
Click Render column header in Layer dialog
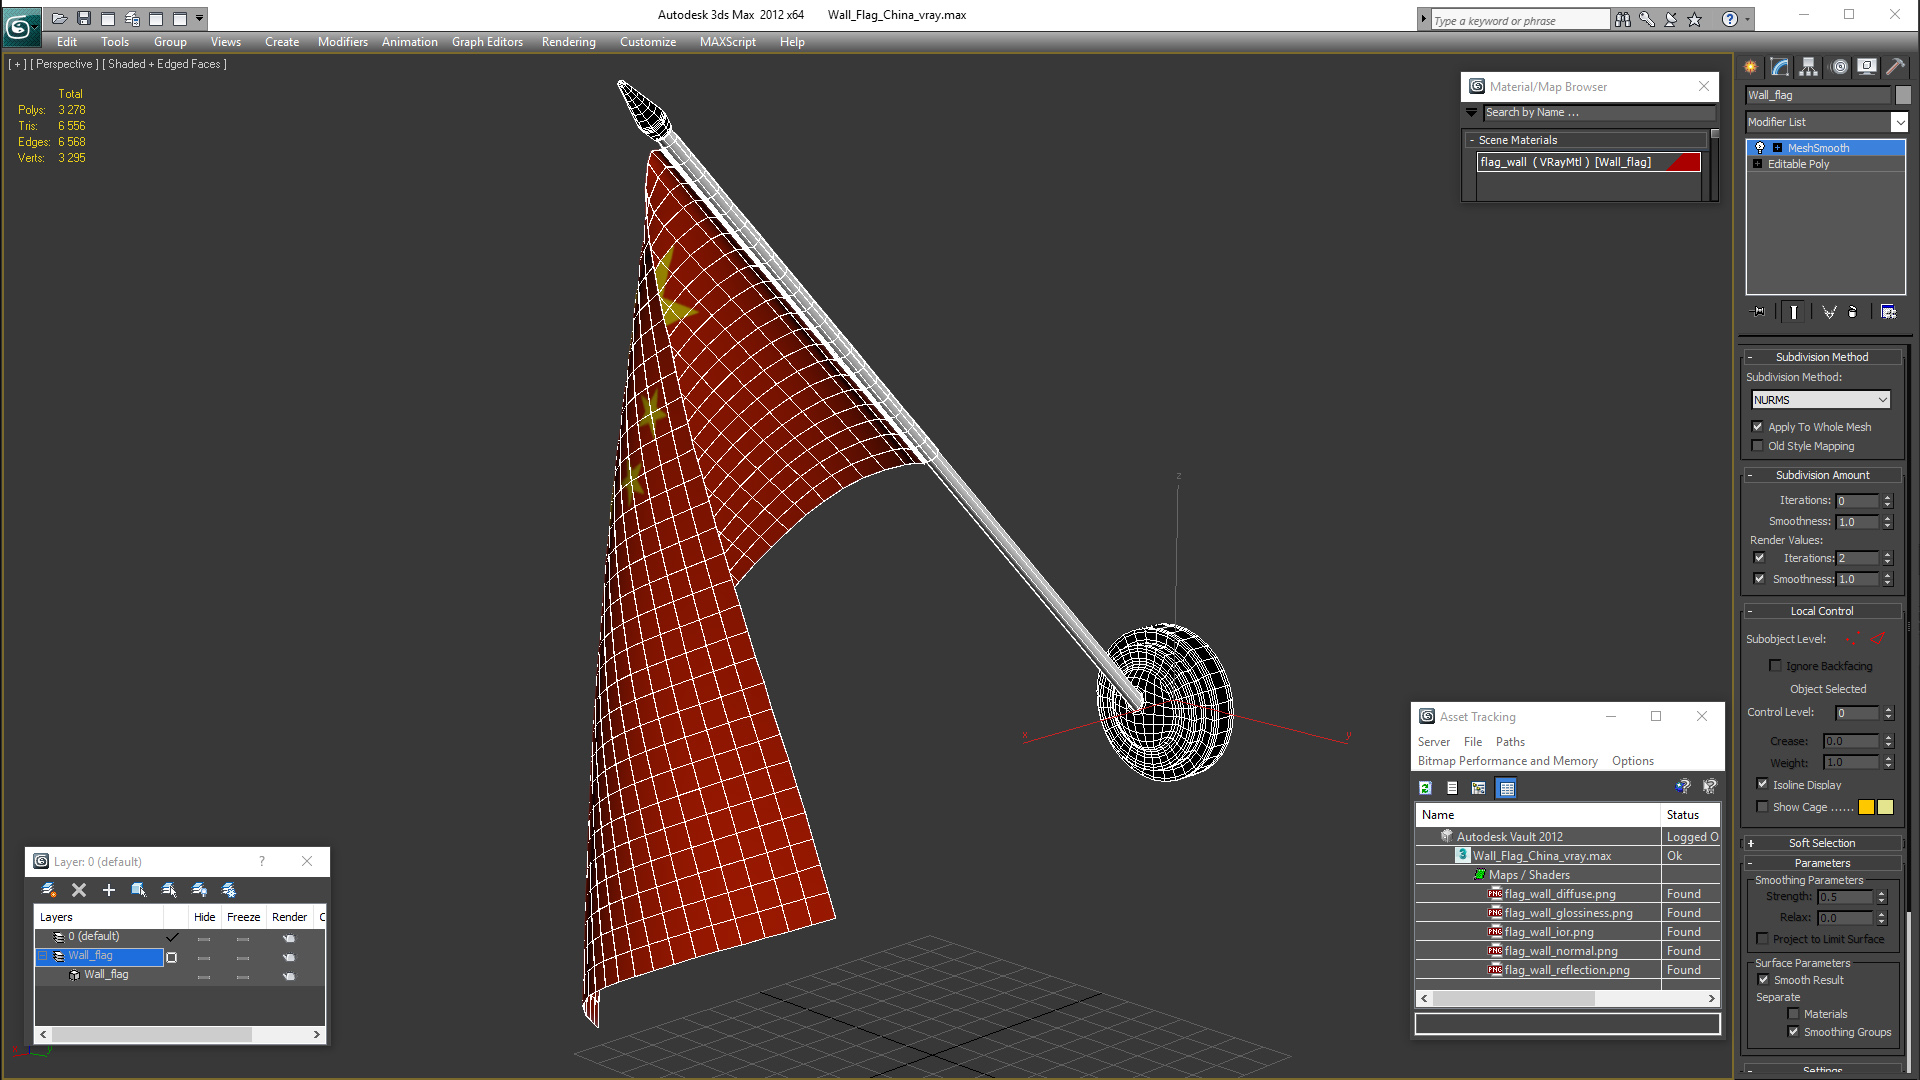click(290, 917)
